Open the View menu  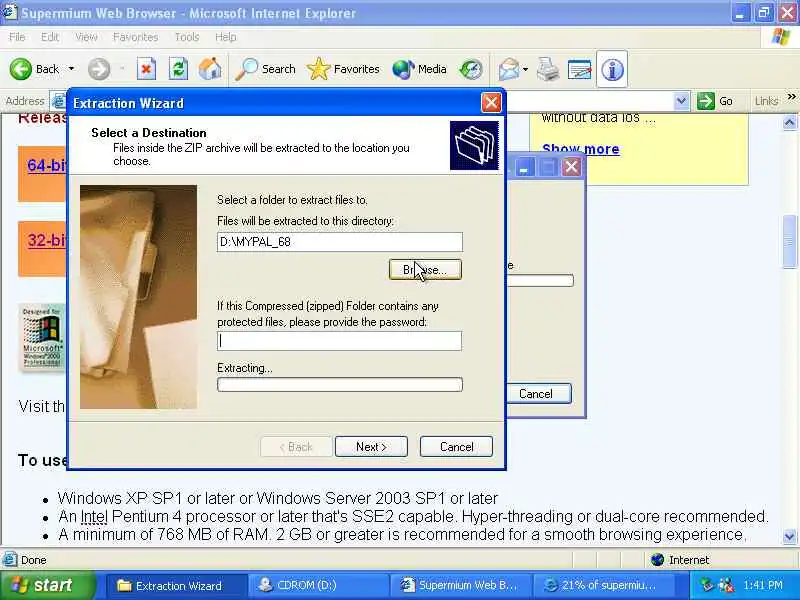click(x=86, y=37)
